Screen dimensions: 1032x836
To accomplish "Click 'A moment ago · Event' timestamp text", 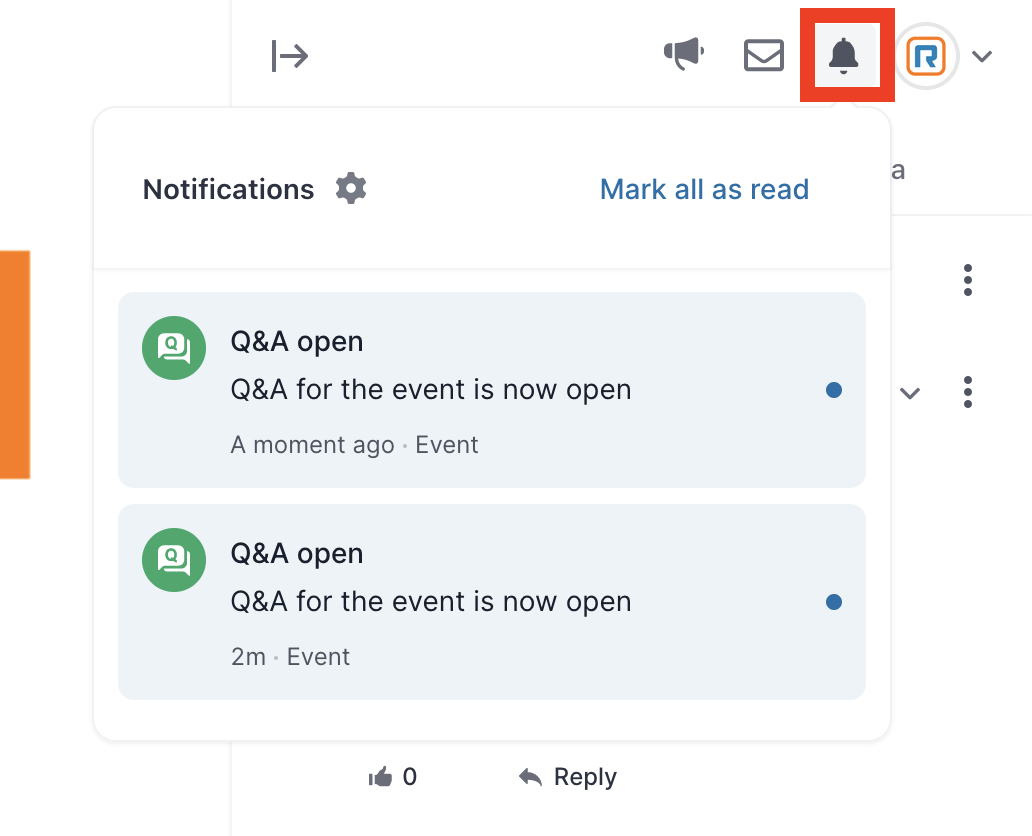I will [354, 445].
